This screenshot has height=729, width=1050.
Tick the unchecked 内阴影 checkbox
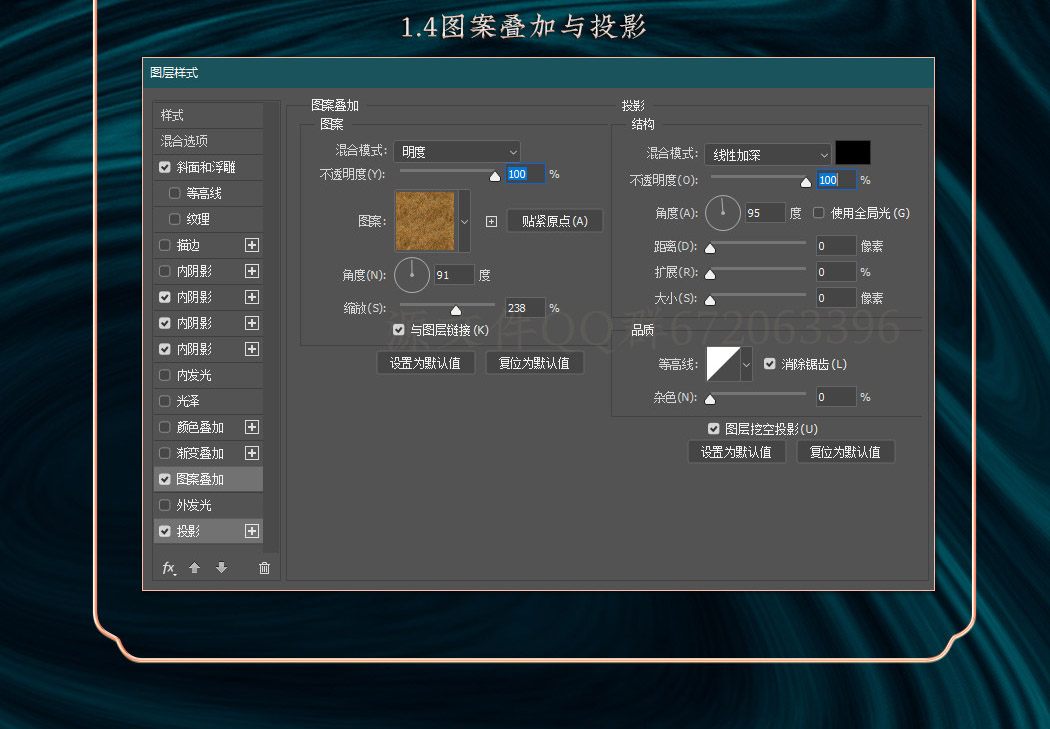tap(165, 271)
